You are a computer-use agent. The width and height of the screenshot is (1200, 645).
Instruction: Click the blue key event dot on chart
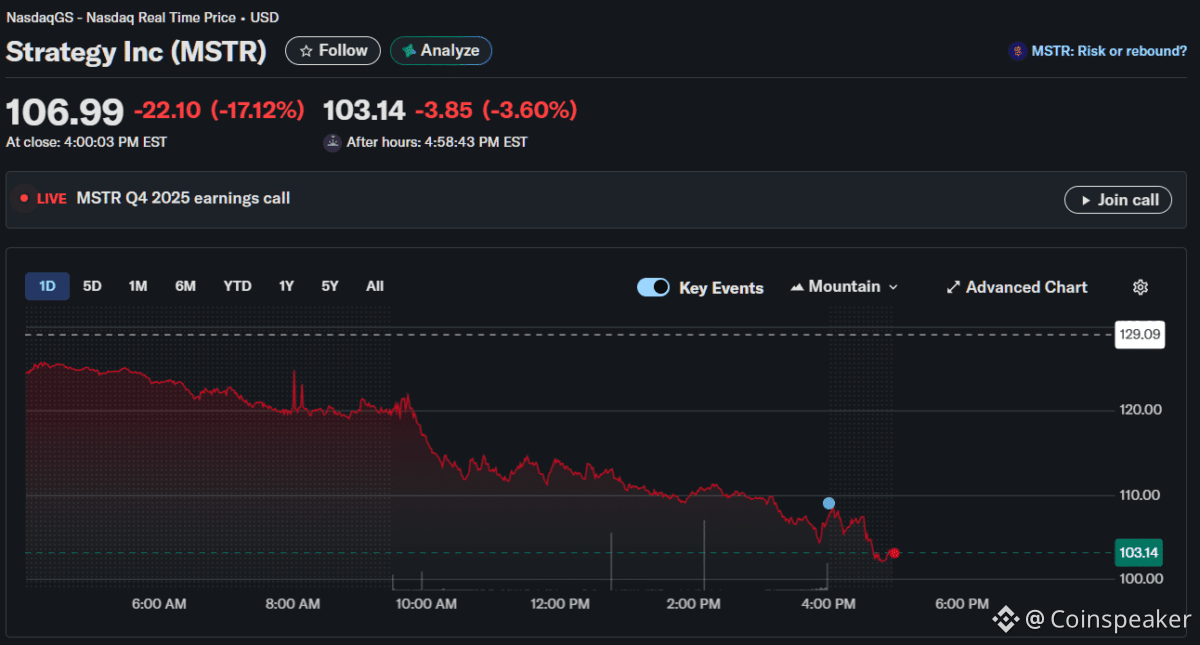tap(828, 503)
